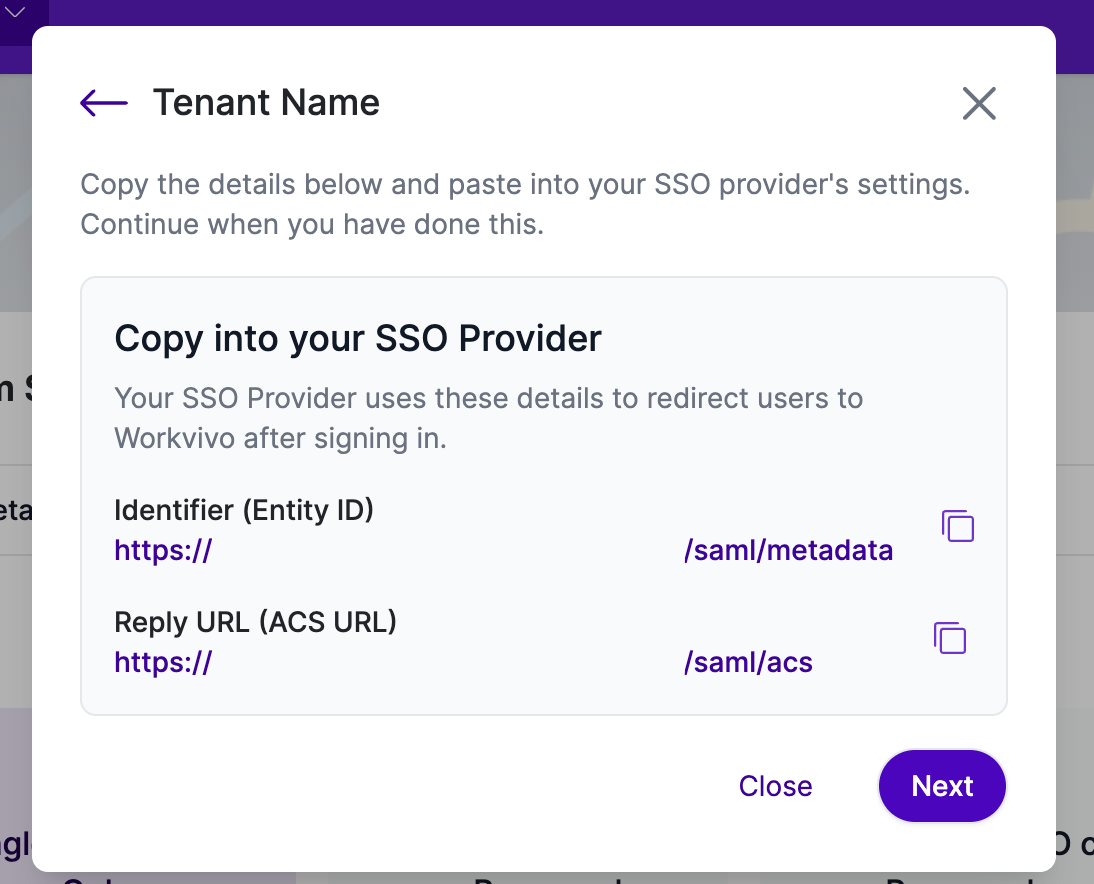The image size is (1094, 884).
Task: Copy the Reply URL (ACS URL)
Action: pos(950,638)
